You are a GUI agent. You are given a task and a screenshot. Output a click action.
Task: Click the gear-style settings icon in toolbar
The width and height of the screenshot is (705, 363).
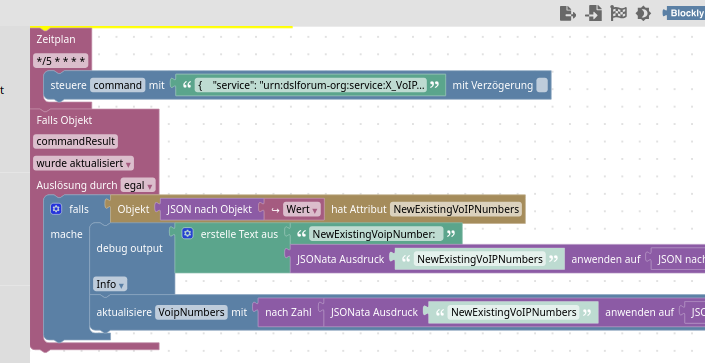point(643,13)
